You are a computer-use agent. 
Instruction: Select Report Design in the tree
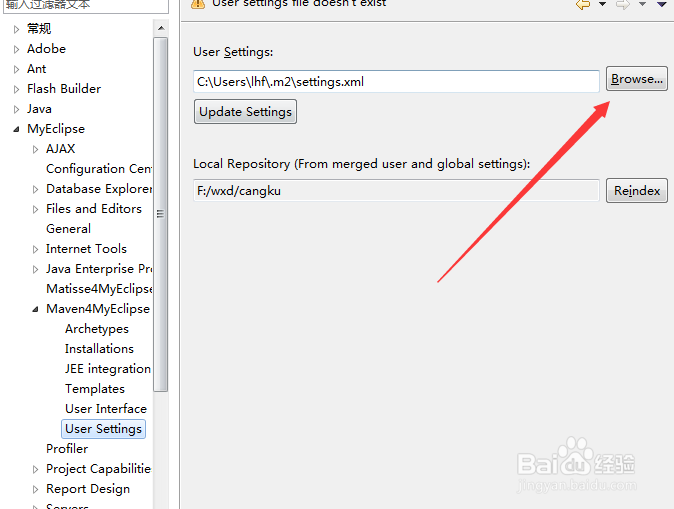point(88,489)
